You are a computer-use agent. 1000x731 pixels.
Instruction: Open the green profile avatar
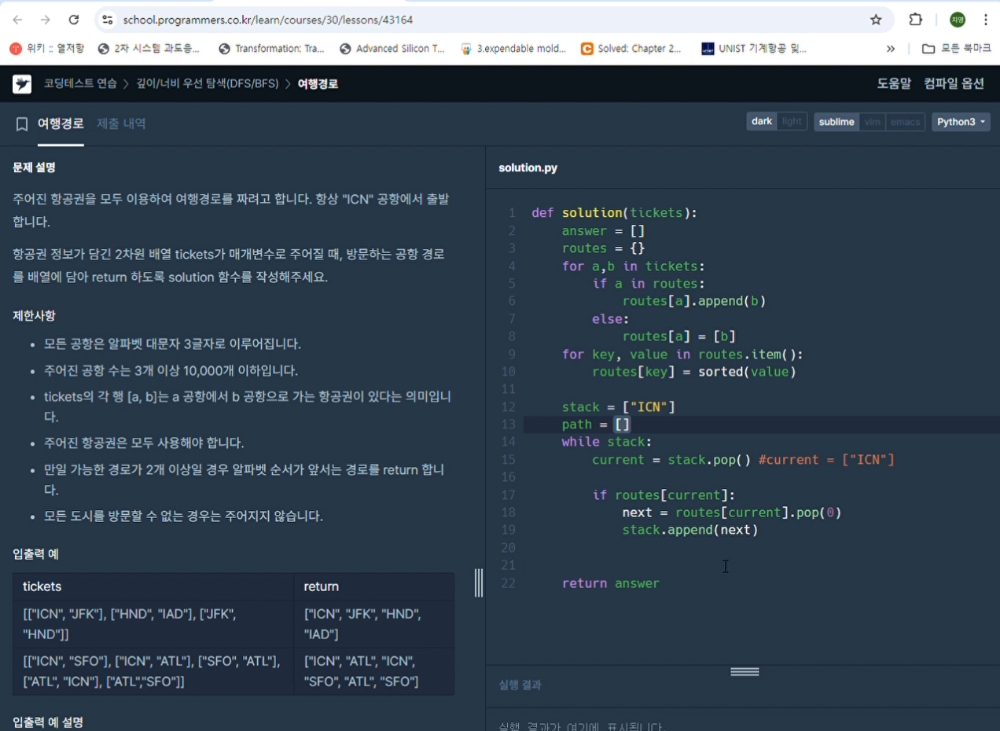click(957, 20)
